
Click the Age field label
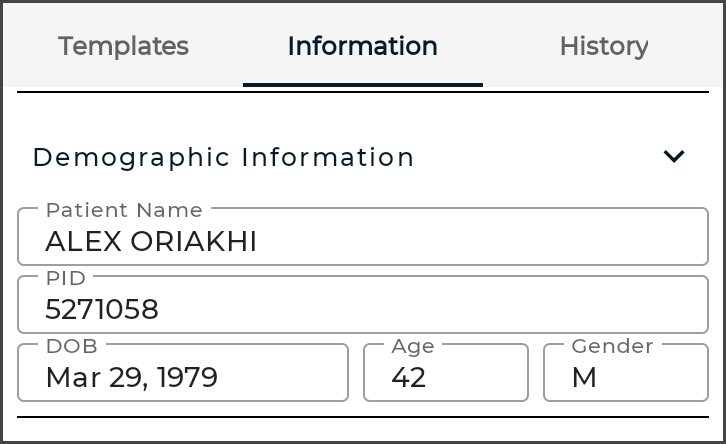412,346
